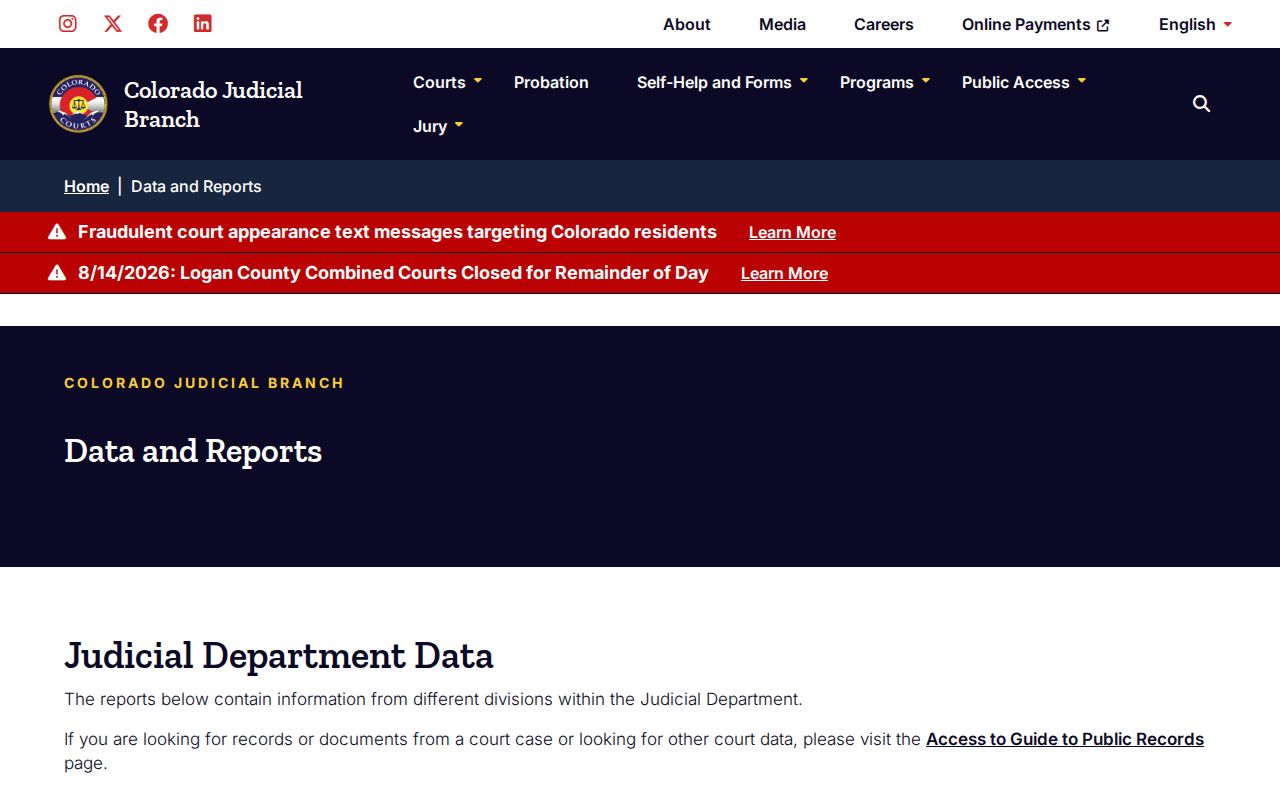Screen dimensions: 1280x800
Task: Click the Colorado Judicial Branch site title
Action: pyautogui.click(x=213, y=104)
